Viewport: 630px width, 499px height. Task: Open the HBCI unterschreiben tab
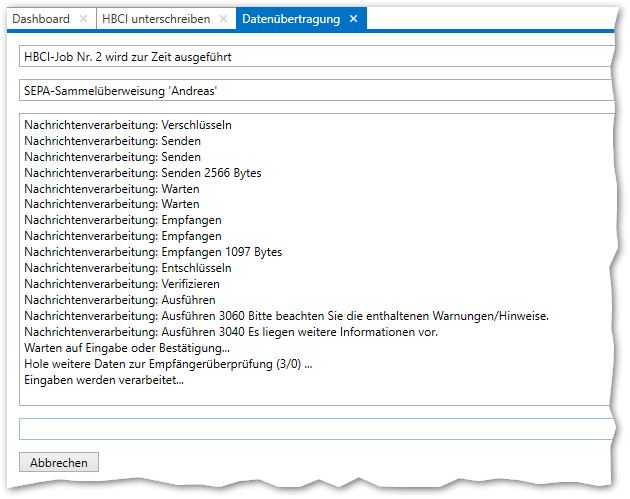(x=156, y=19)
